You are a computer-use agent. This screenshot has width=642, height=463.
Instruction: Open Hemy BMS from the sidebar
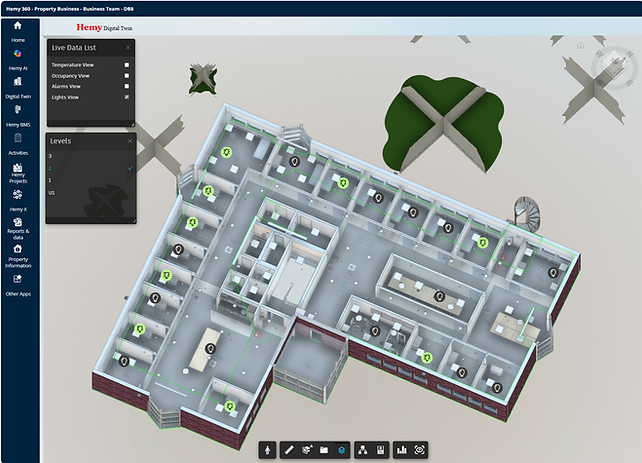click(x=18, y=116)
